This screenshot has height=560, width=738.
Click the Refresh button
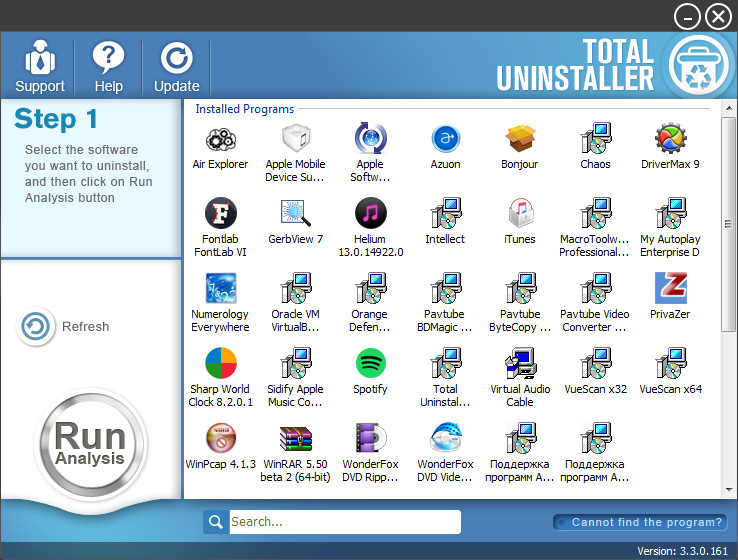pyautogui.click(x=63, y=326)
